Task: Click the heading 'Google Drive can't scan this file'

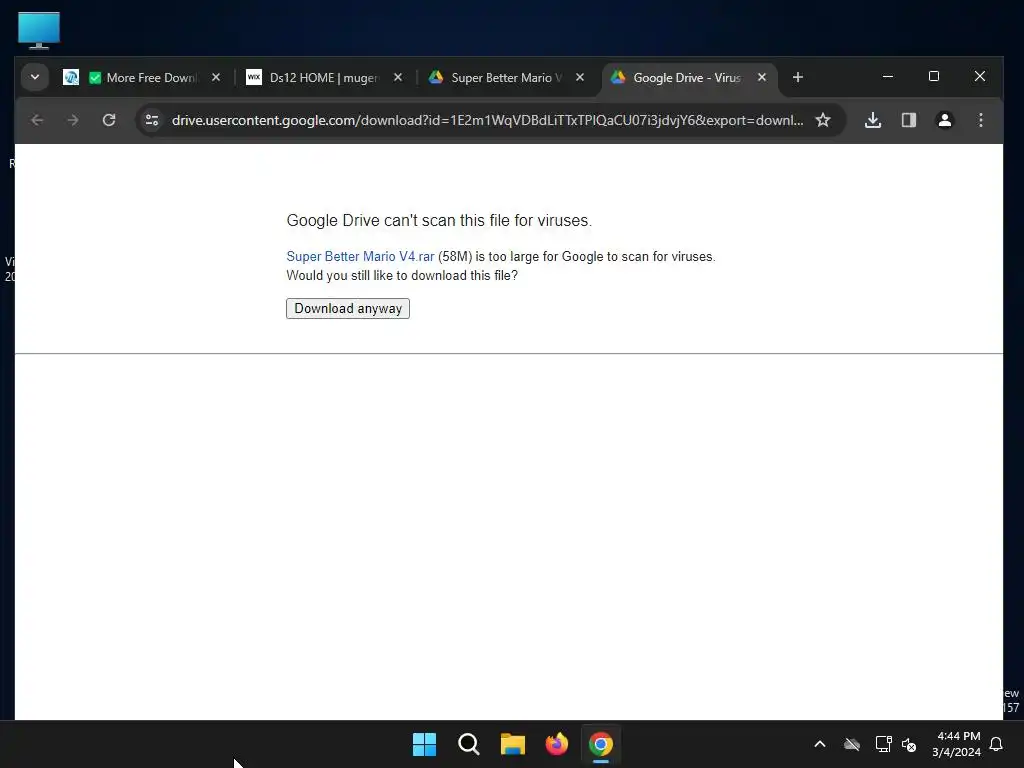Action: tap(439, 221)
